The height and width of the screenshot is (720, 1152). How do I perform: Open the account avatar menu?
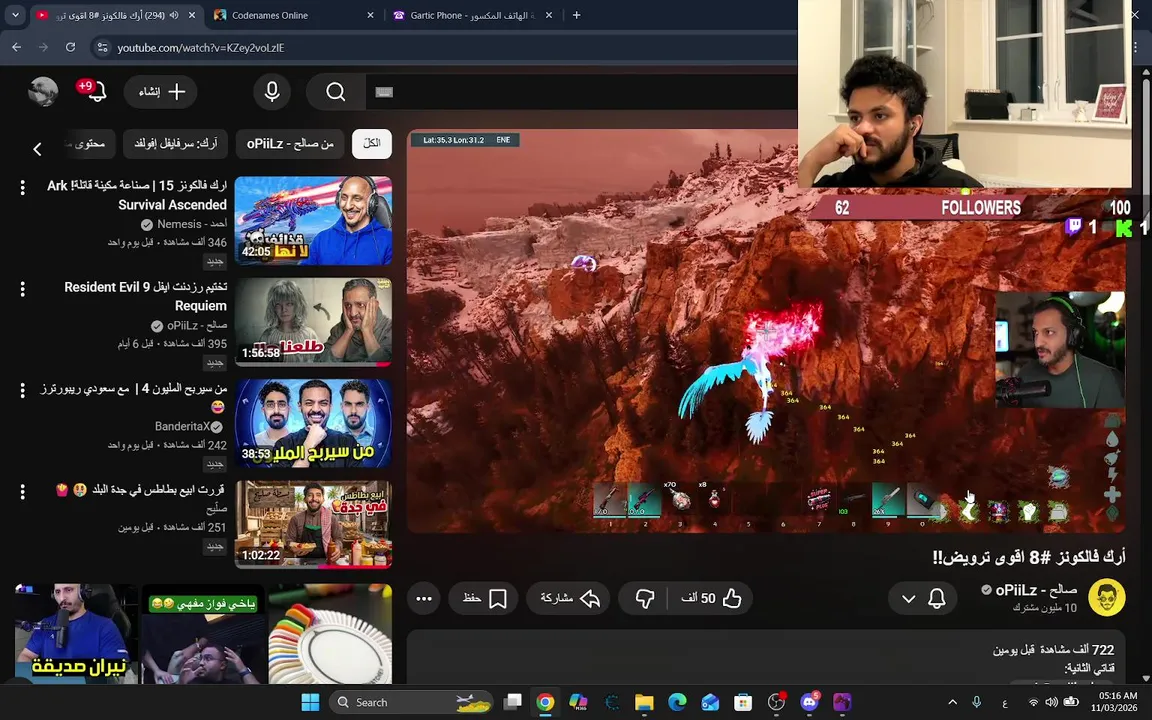pyautogui.click(x=43, y=92)
